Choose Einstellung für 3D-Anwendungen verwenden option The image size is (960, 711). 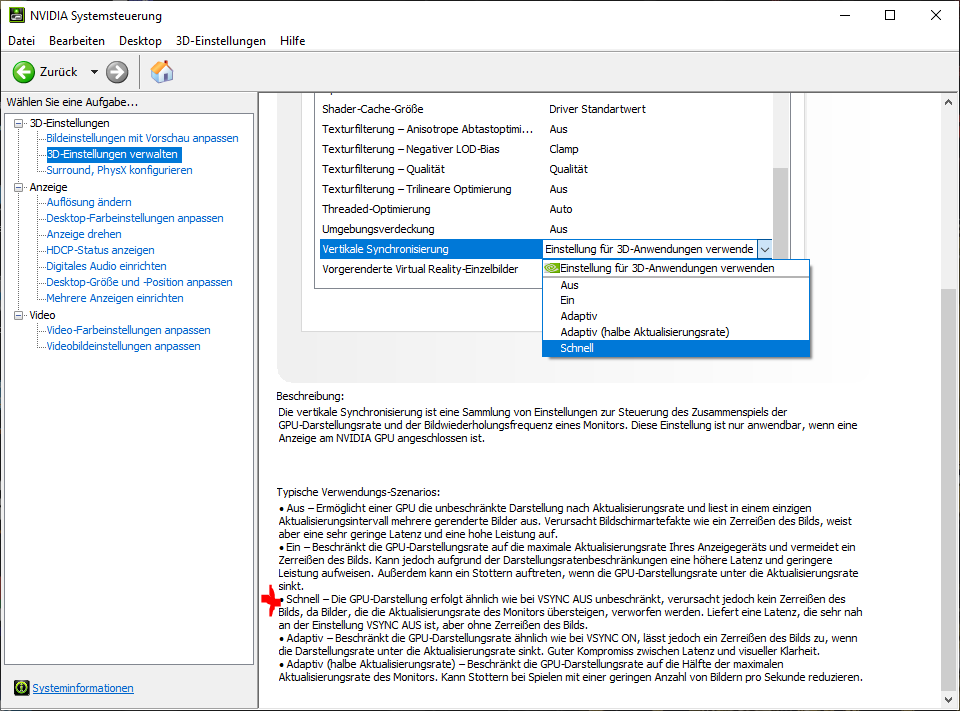[x=676, y=268]
